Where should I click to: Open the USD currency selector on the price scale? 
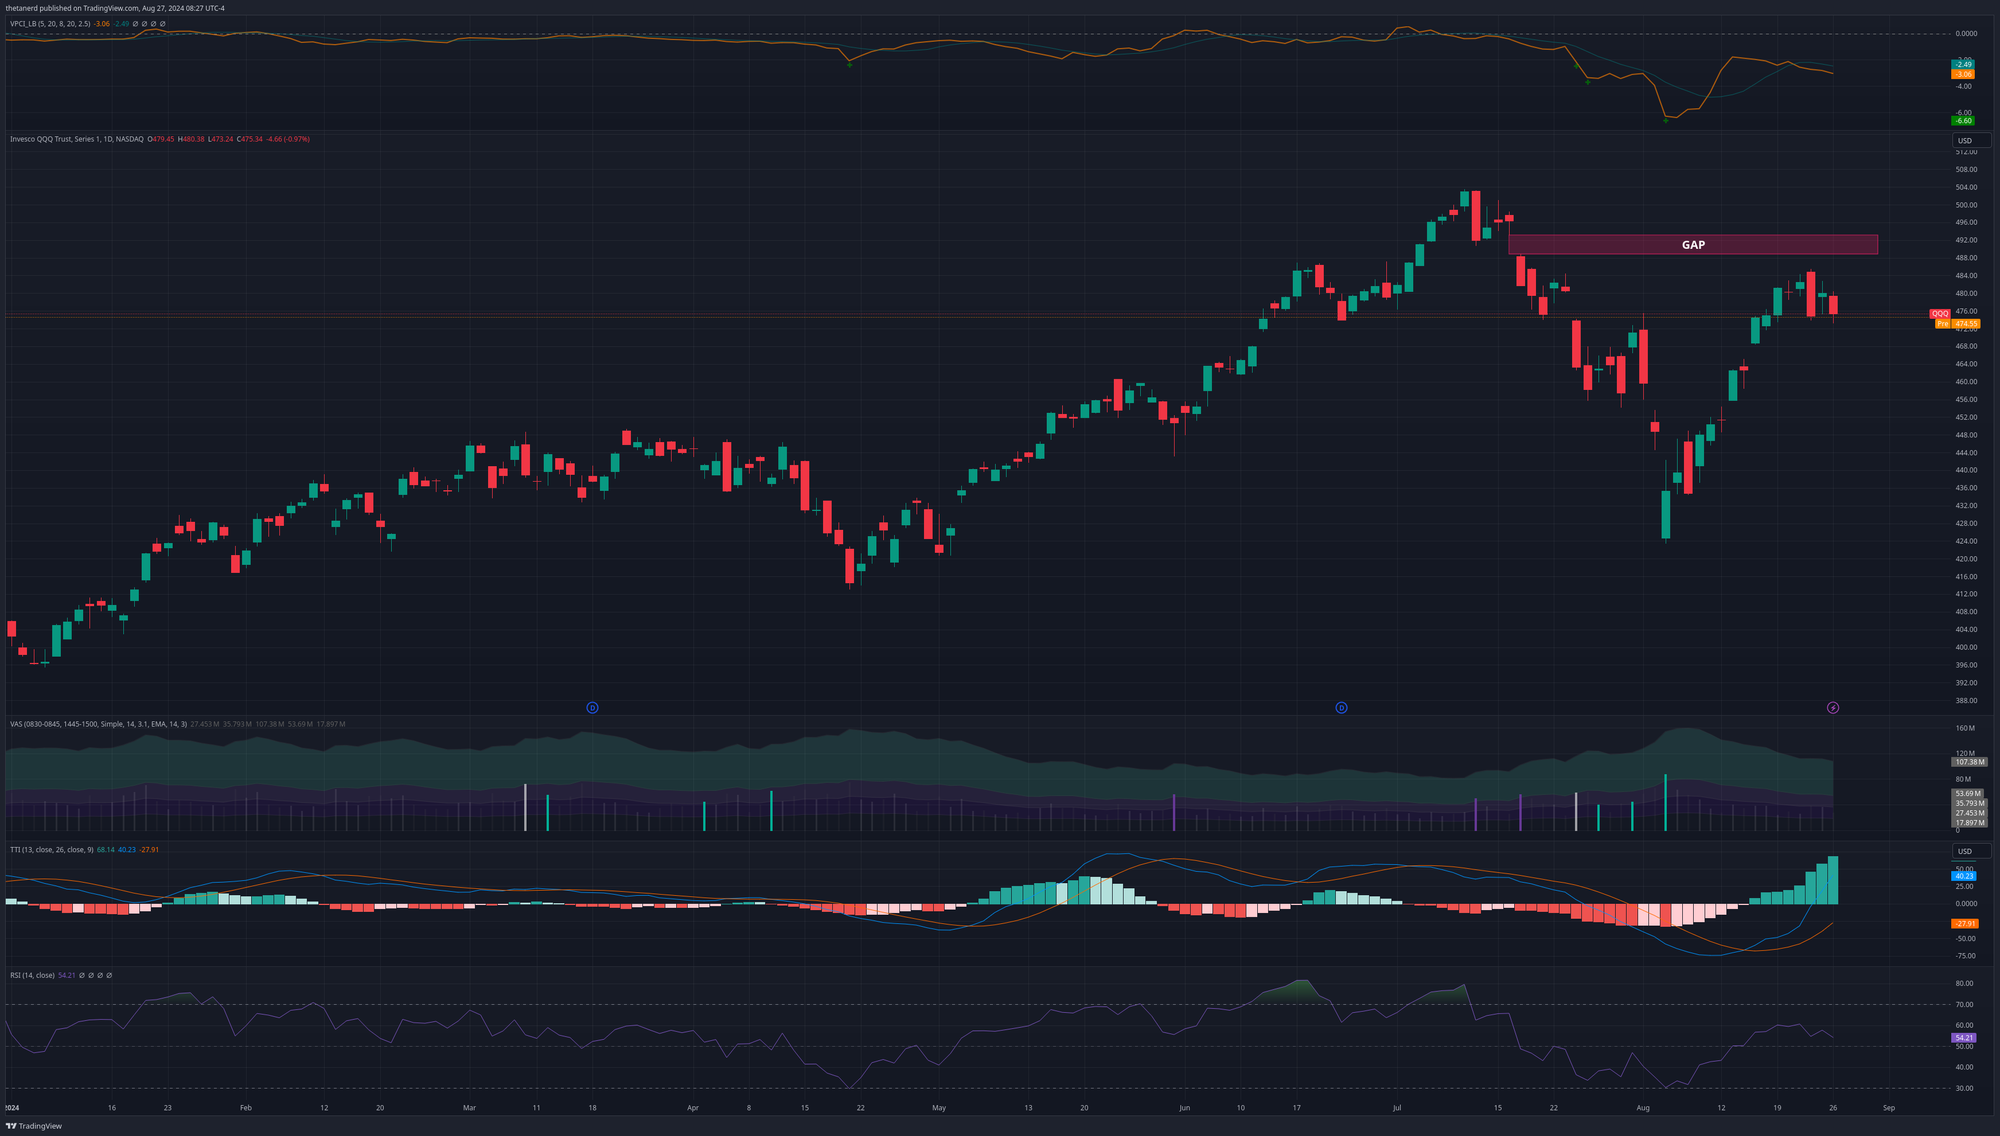[x=1971, y=140]
